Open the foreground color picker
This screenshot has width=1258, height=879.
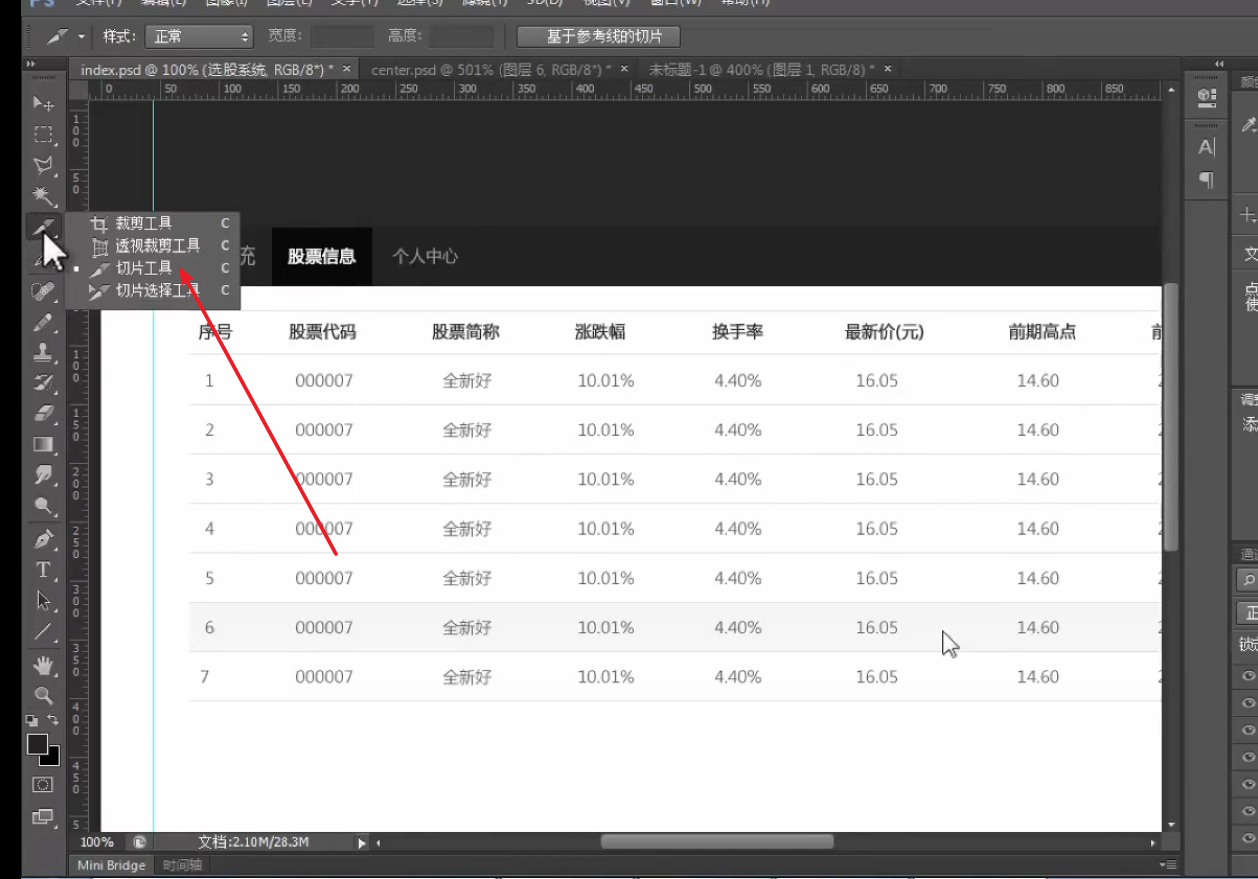37,744
